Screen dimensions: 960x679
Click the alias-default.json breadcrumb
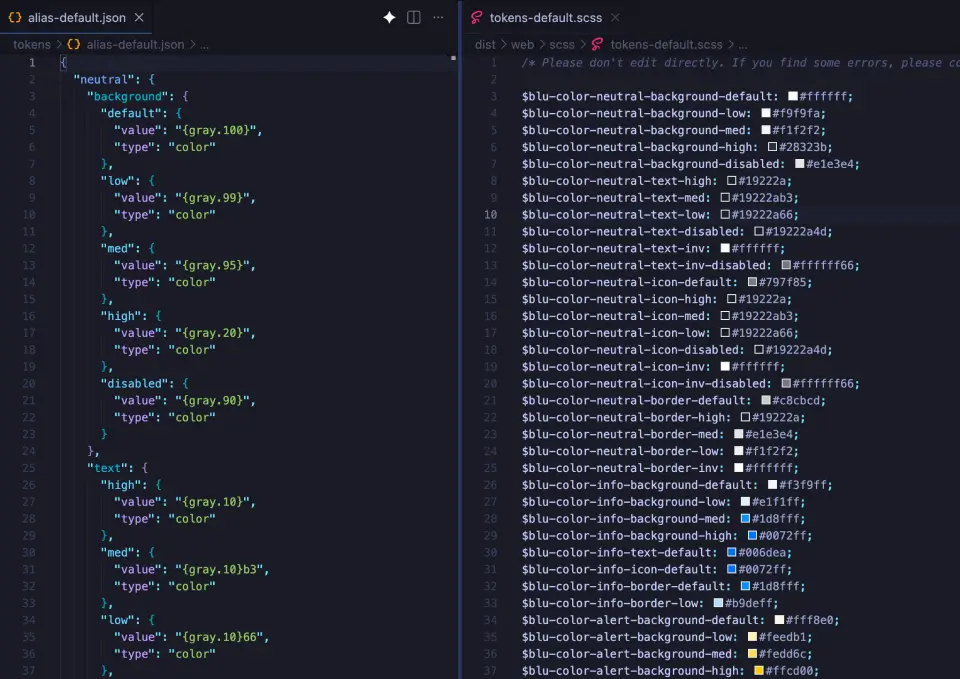pos(135,45)
